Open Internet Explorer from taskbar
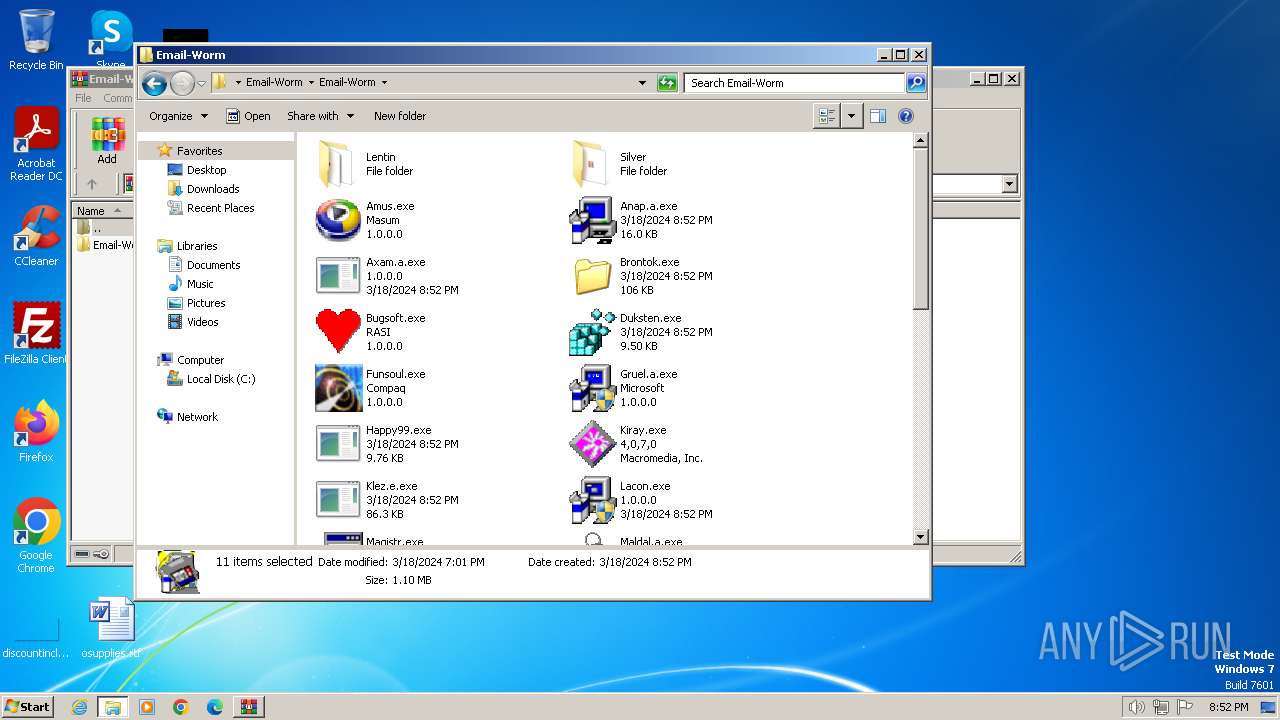 pos(79,707)
